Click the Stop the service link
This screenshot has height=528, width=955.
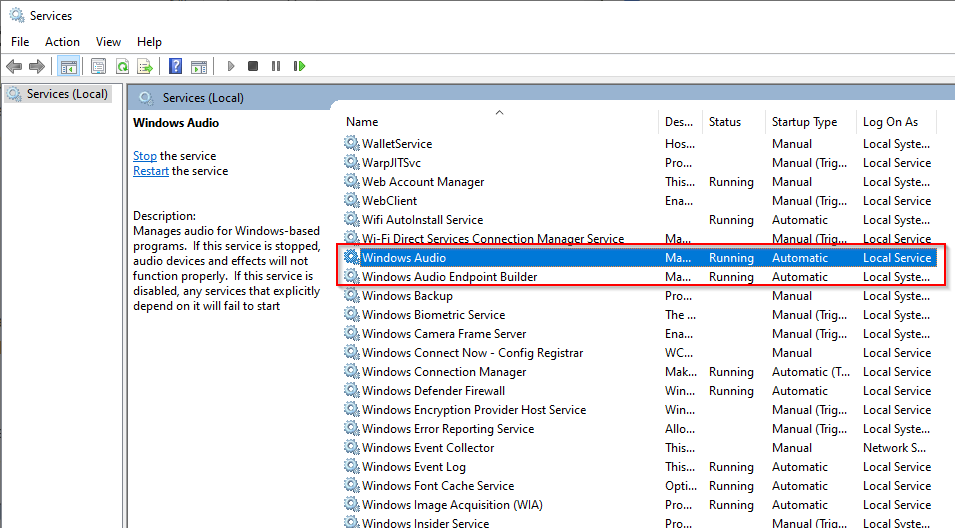[x=145, y=156]
